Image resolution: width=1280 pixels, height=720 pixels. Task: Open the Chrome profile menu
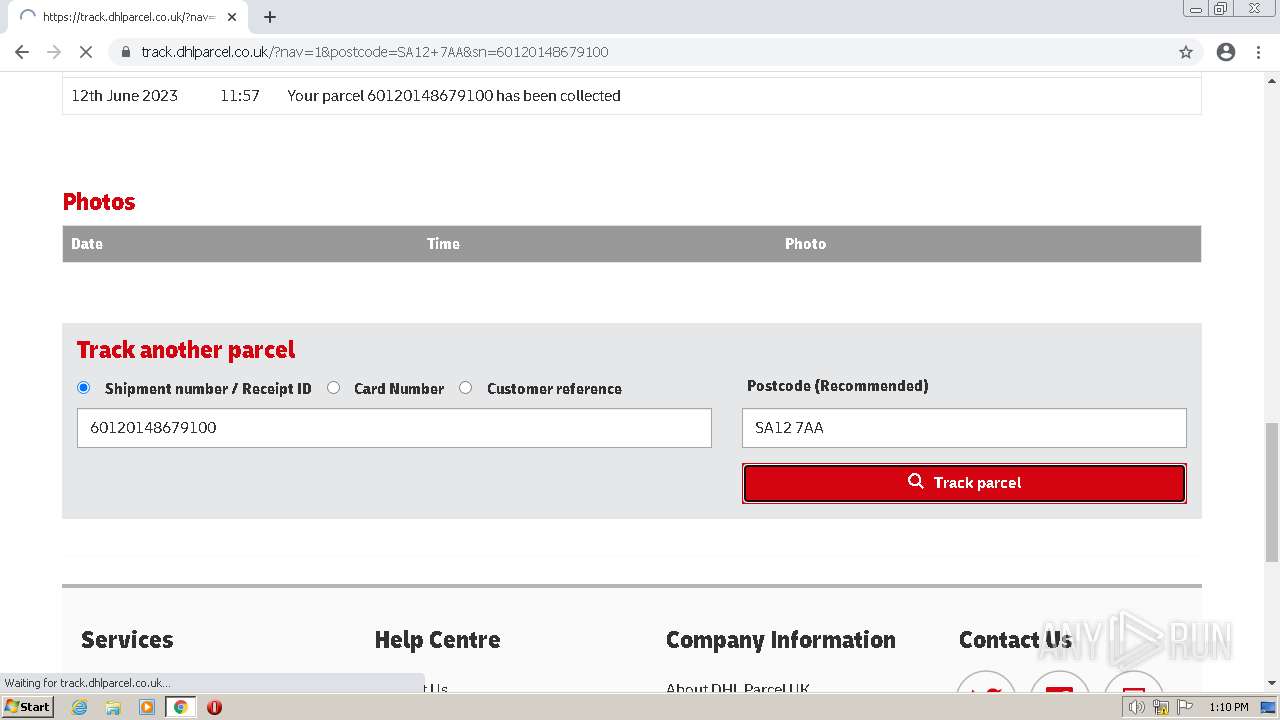pos(1226,52)
